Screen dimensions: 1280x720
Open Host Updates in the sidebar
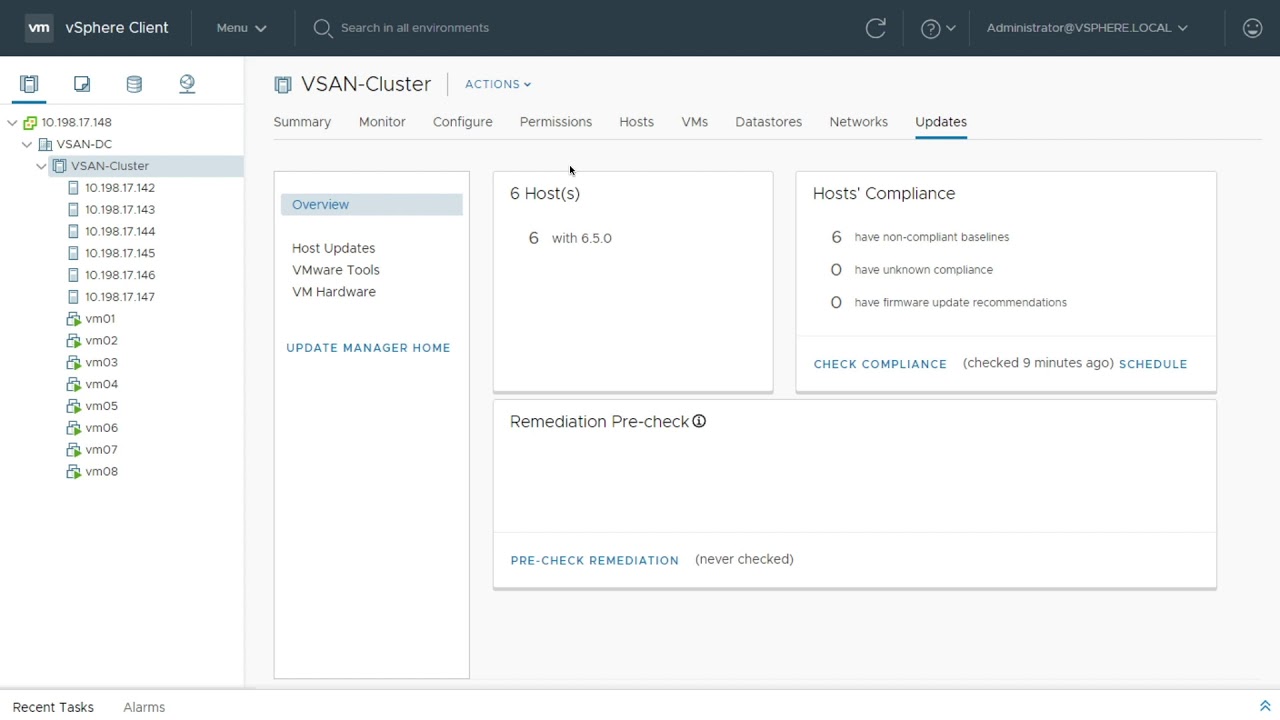[333, 248]
